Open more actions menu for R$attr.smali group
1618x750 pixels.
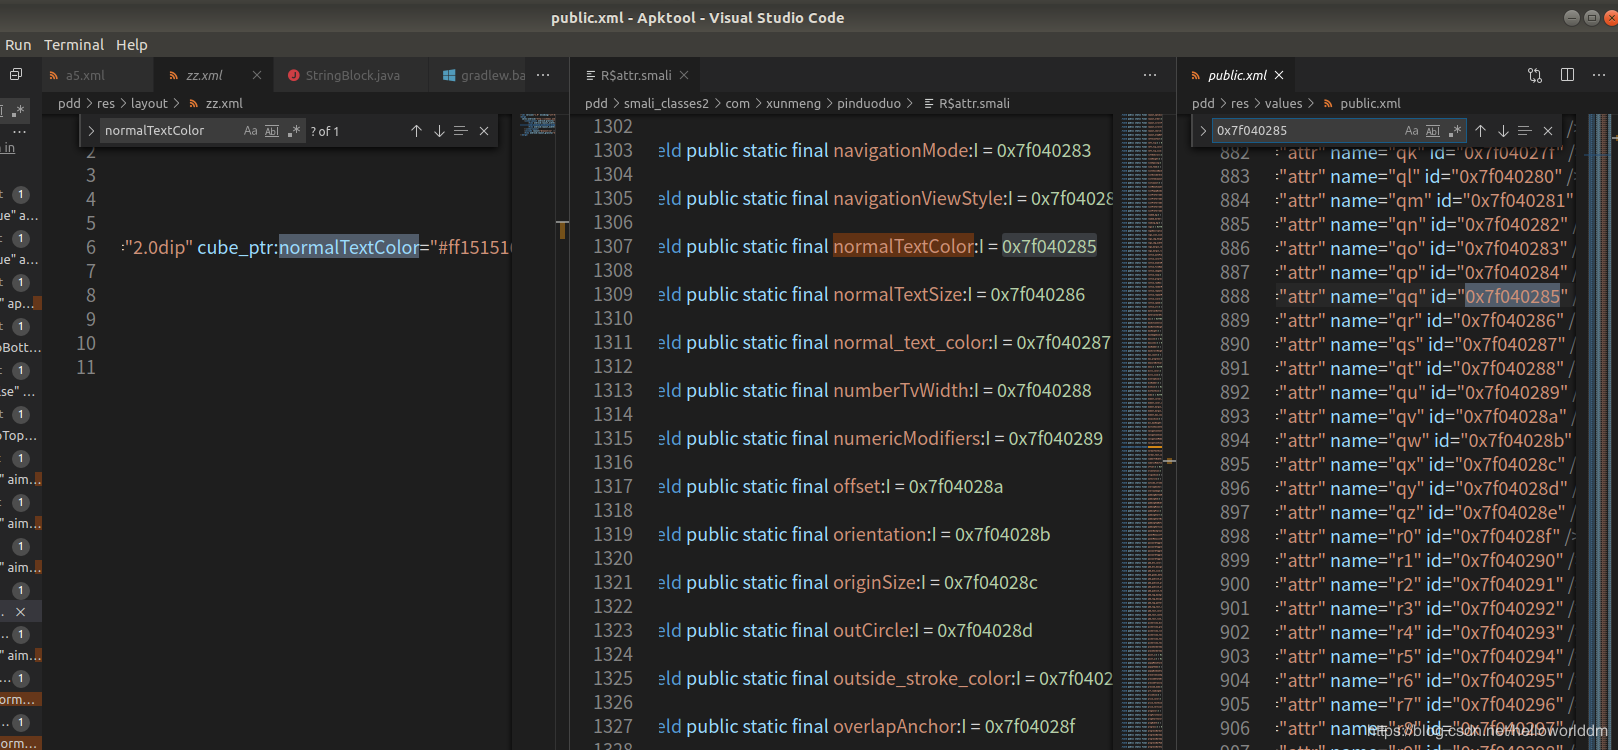pyautogui.click(x=1150, y=75)
